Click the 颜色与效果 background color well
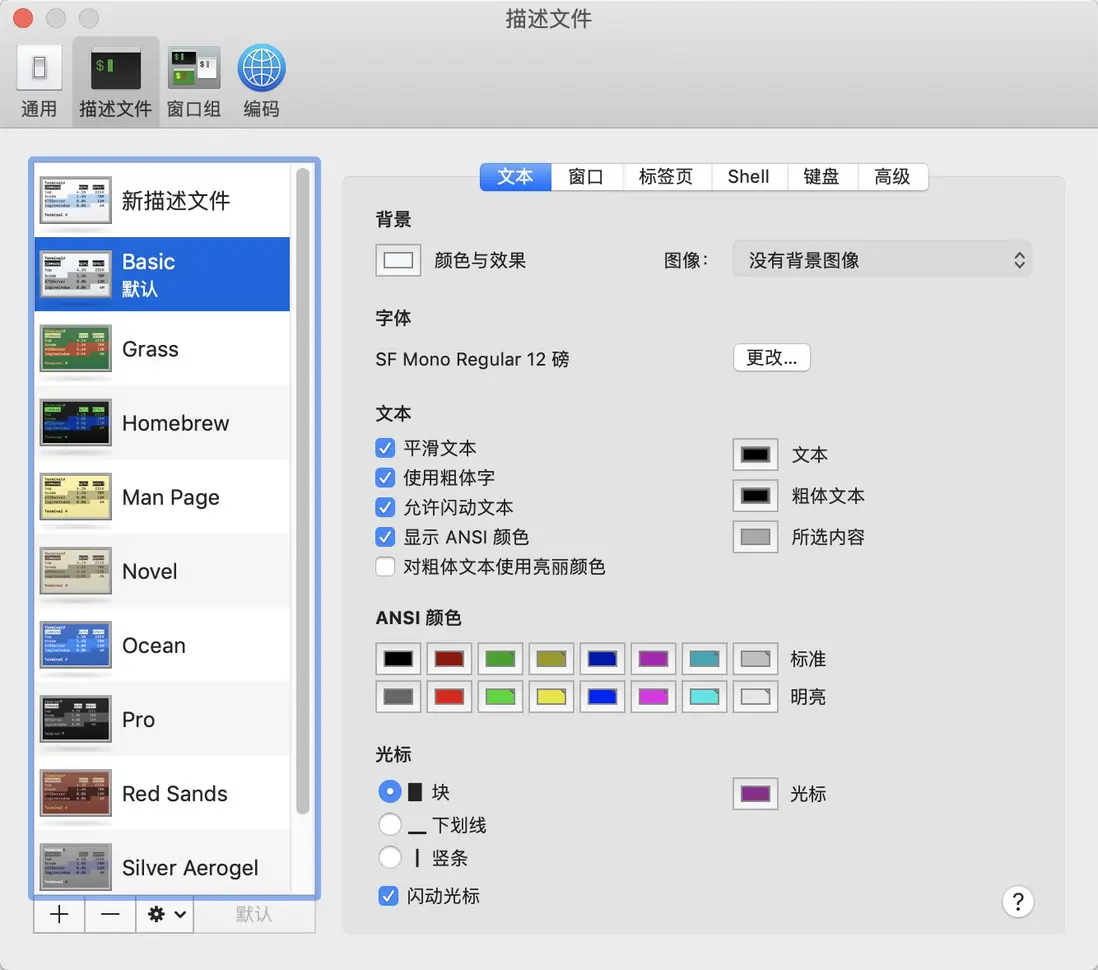 pyautogui.click(x=398, y=261)
